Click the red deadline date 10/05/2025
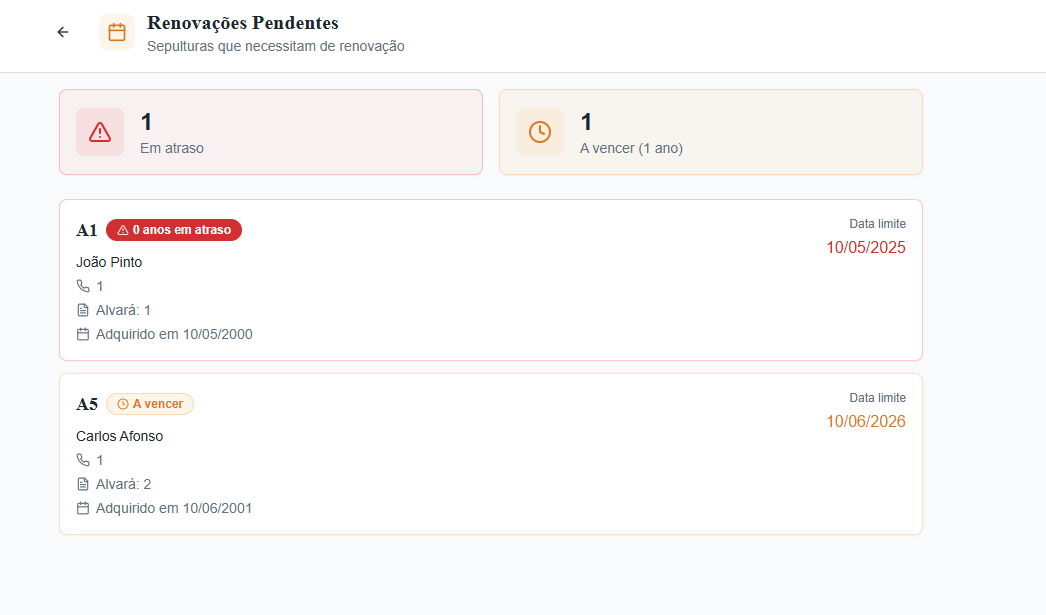This screenshot has width=1046, height=615. click(866, 248)
